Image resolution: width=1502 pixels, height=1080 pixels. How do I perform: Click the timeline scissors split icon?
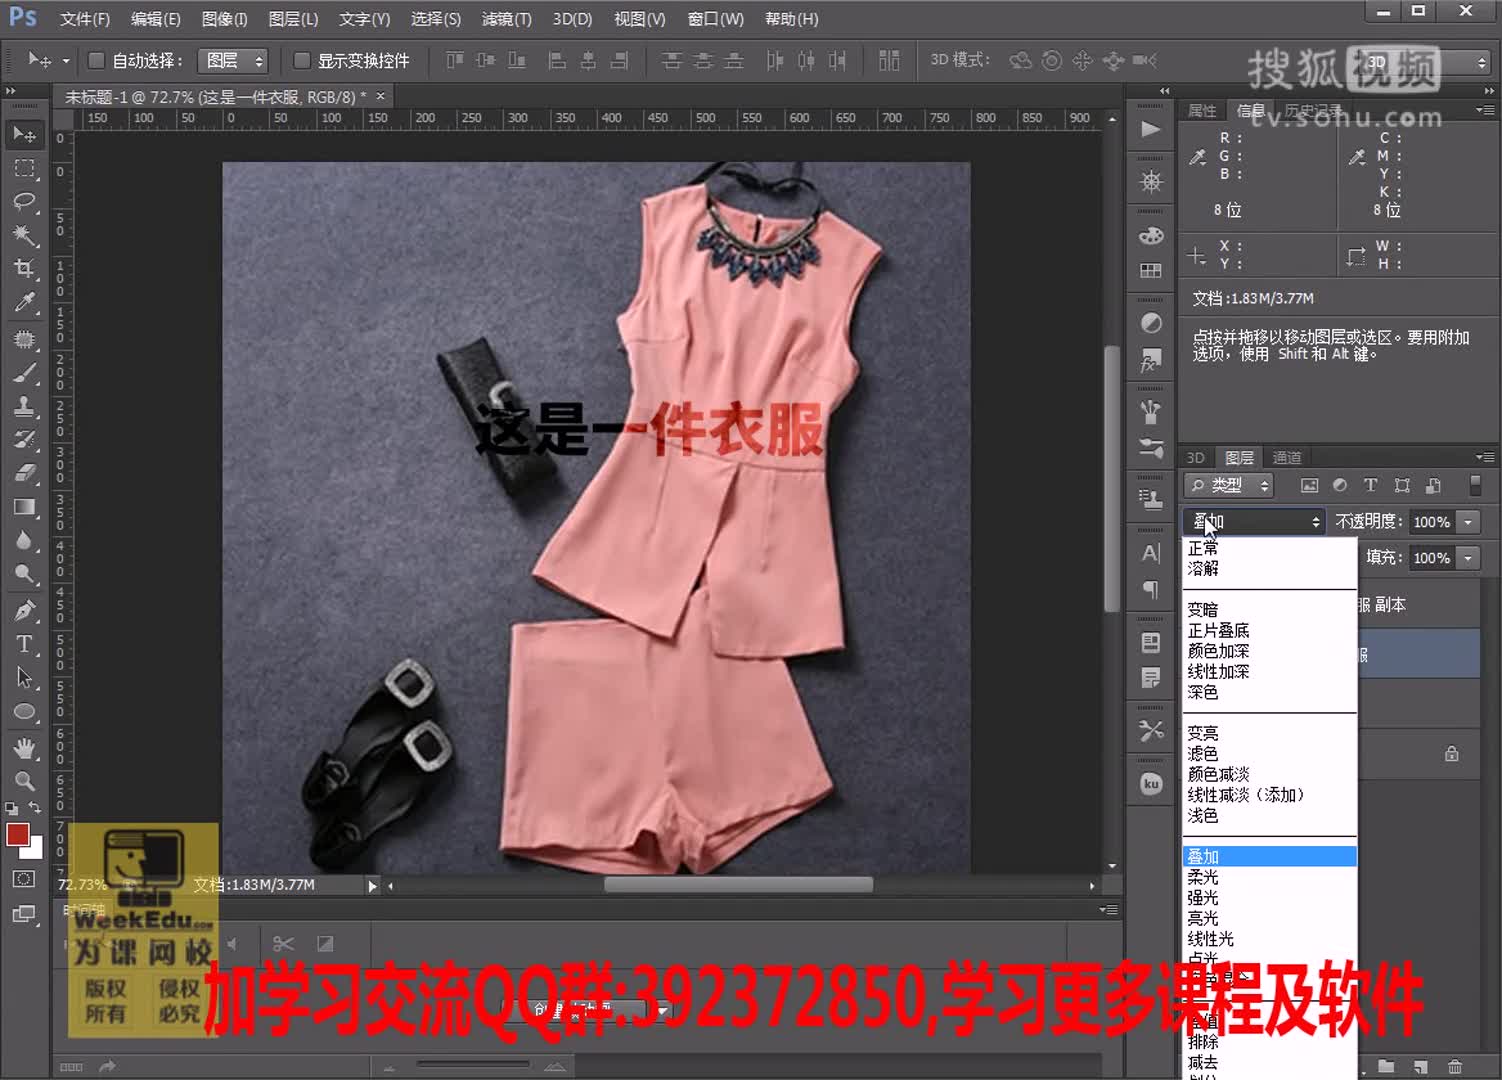coord(284,943)
